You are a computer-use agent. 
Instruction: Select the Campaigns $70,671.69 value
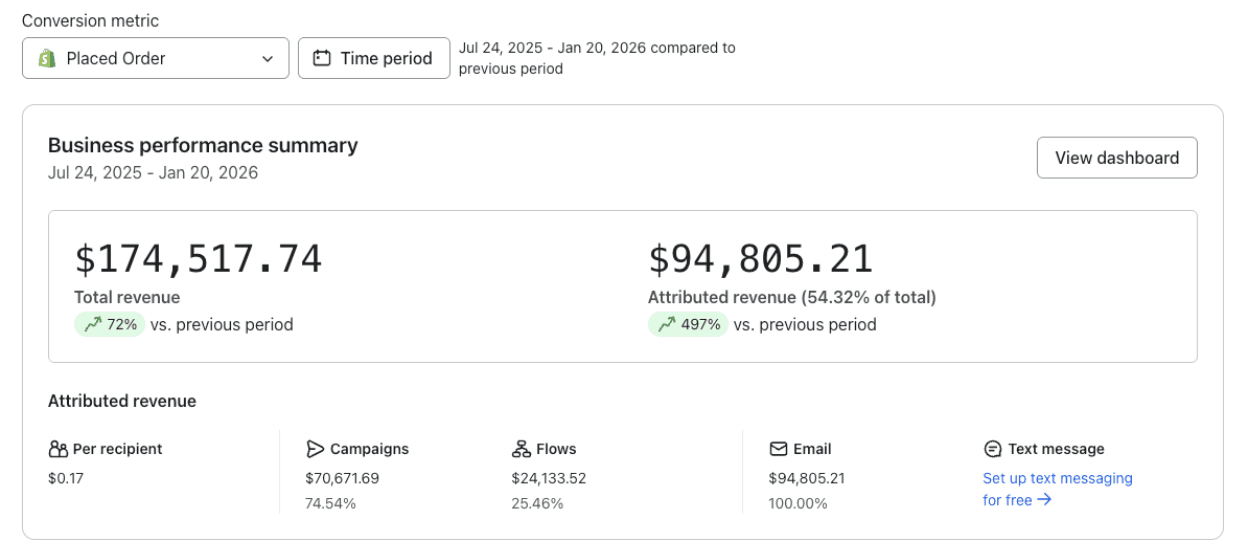coord(342,478)
